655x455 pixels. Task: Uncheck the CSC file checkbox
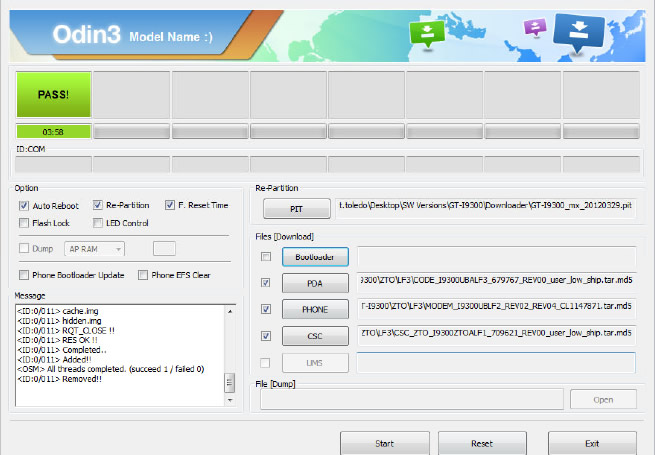[x=266, y=336]
